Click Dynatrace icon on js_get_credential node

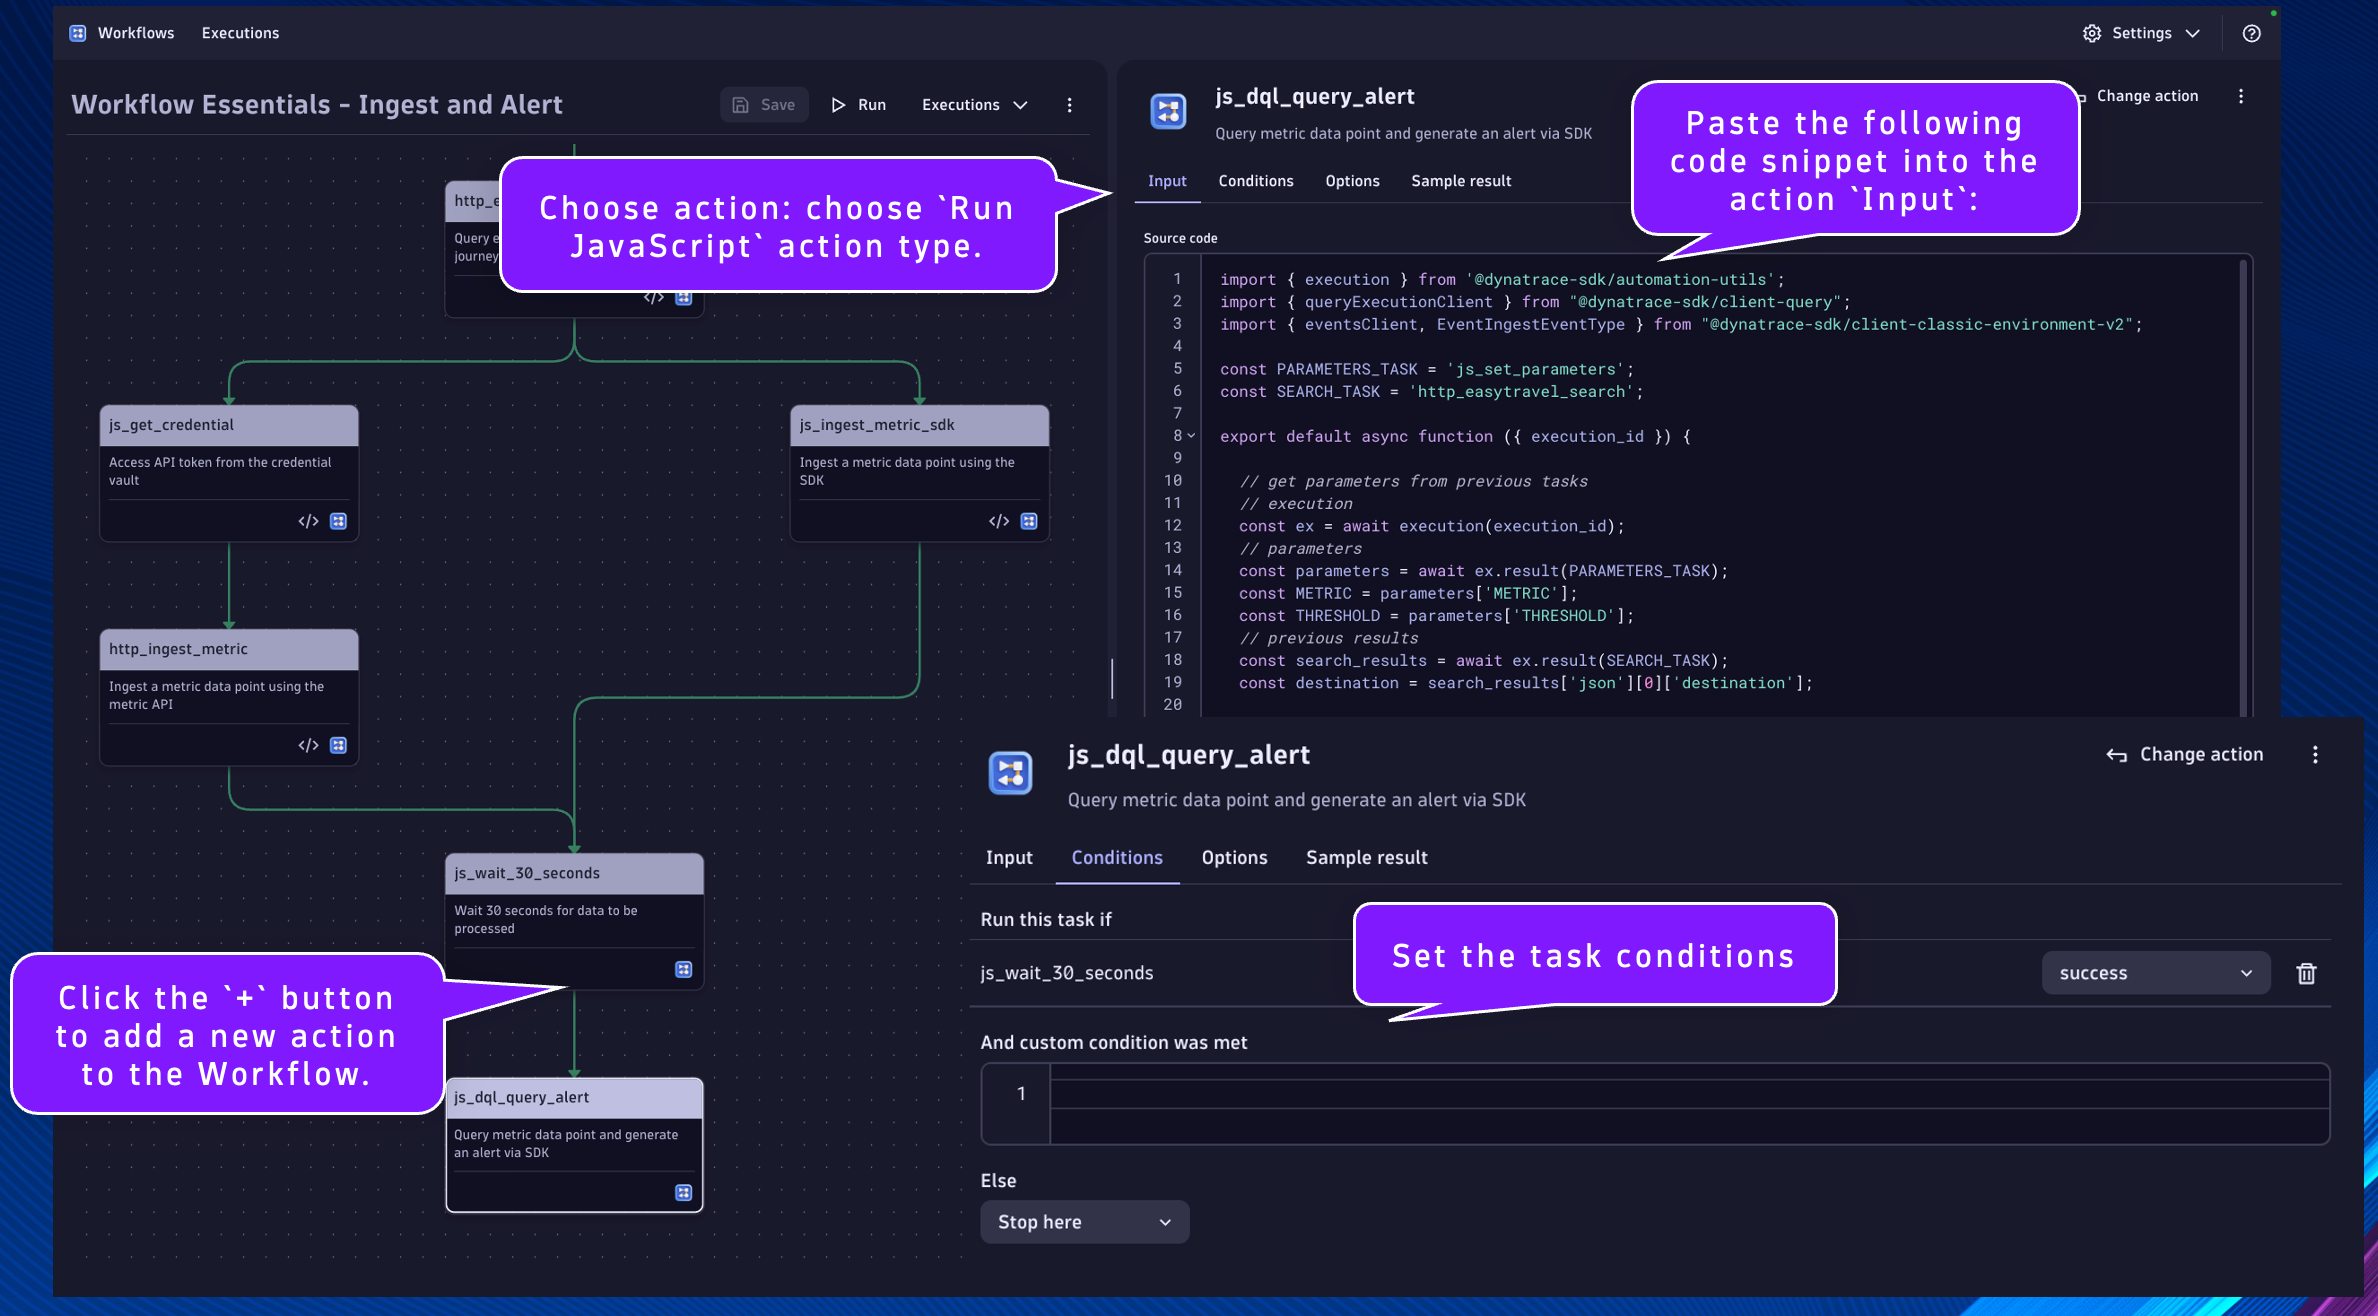tap(338, 521)
